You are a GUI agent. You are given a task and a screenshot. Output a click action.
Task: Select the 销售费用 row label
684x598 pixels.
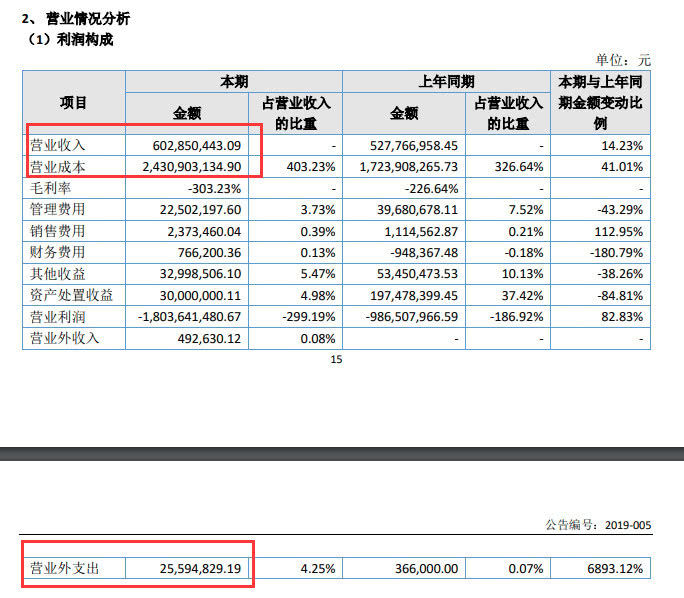point(57,231)
